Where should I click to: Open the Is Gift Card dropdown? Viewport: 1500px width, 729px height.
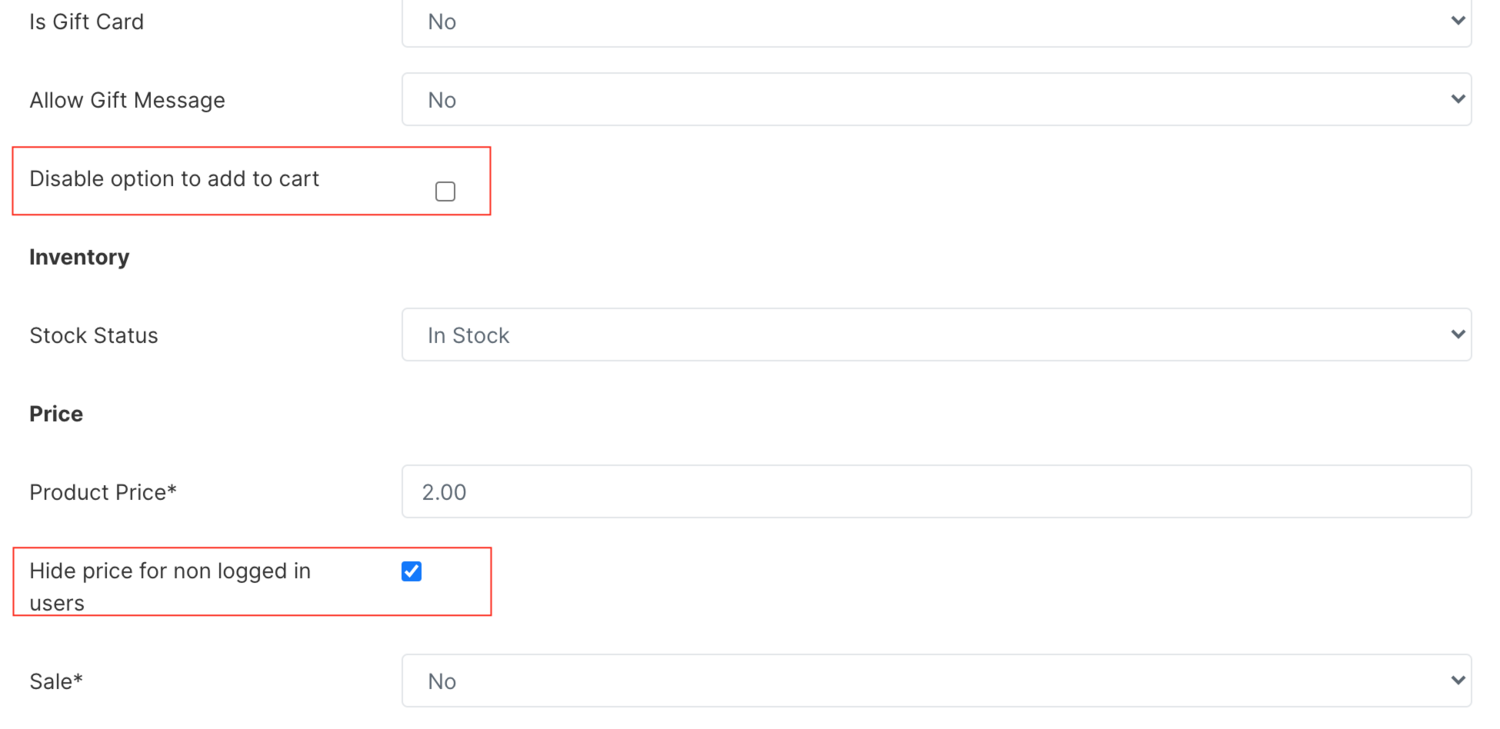click(x=936, y=22)
